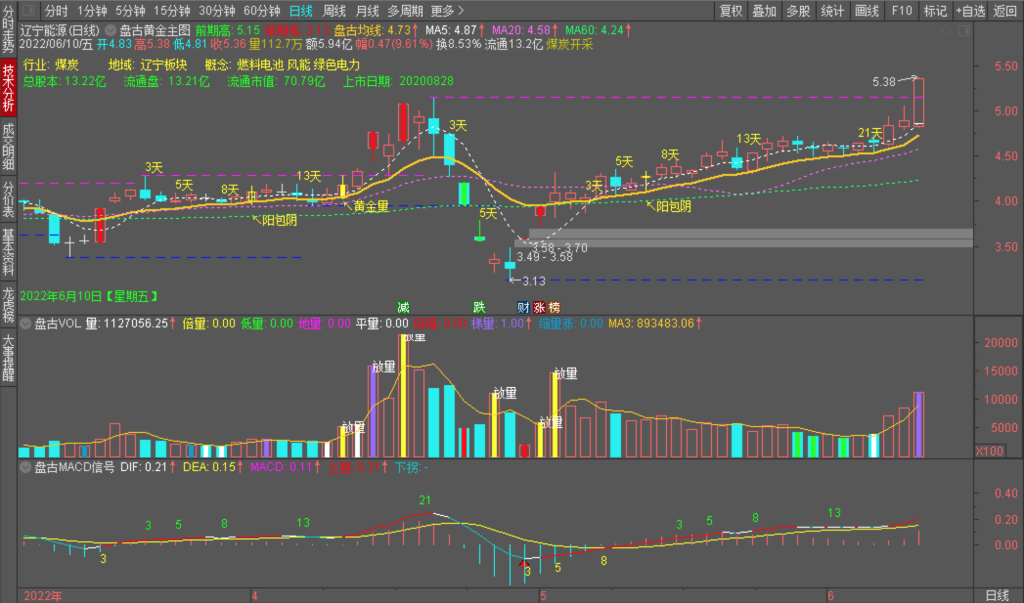Open the 基本资料 sidebar tab

point(8,253)
